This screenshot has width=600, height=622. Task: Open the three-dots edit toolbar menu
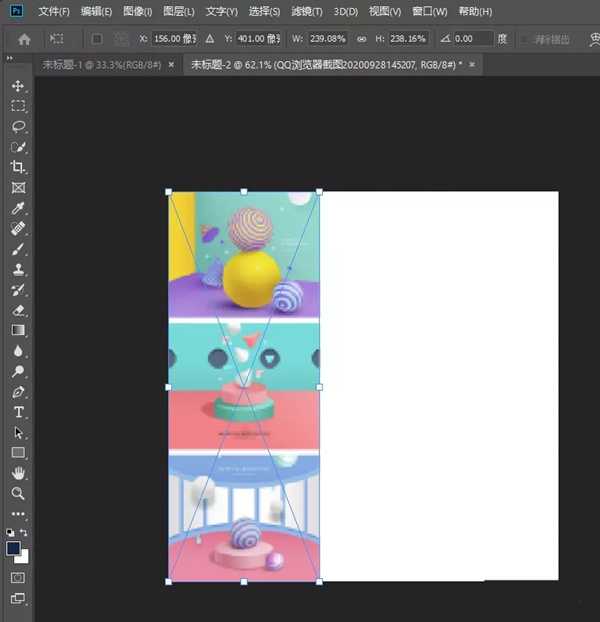[18, 514]
